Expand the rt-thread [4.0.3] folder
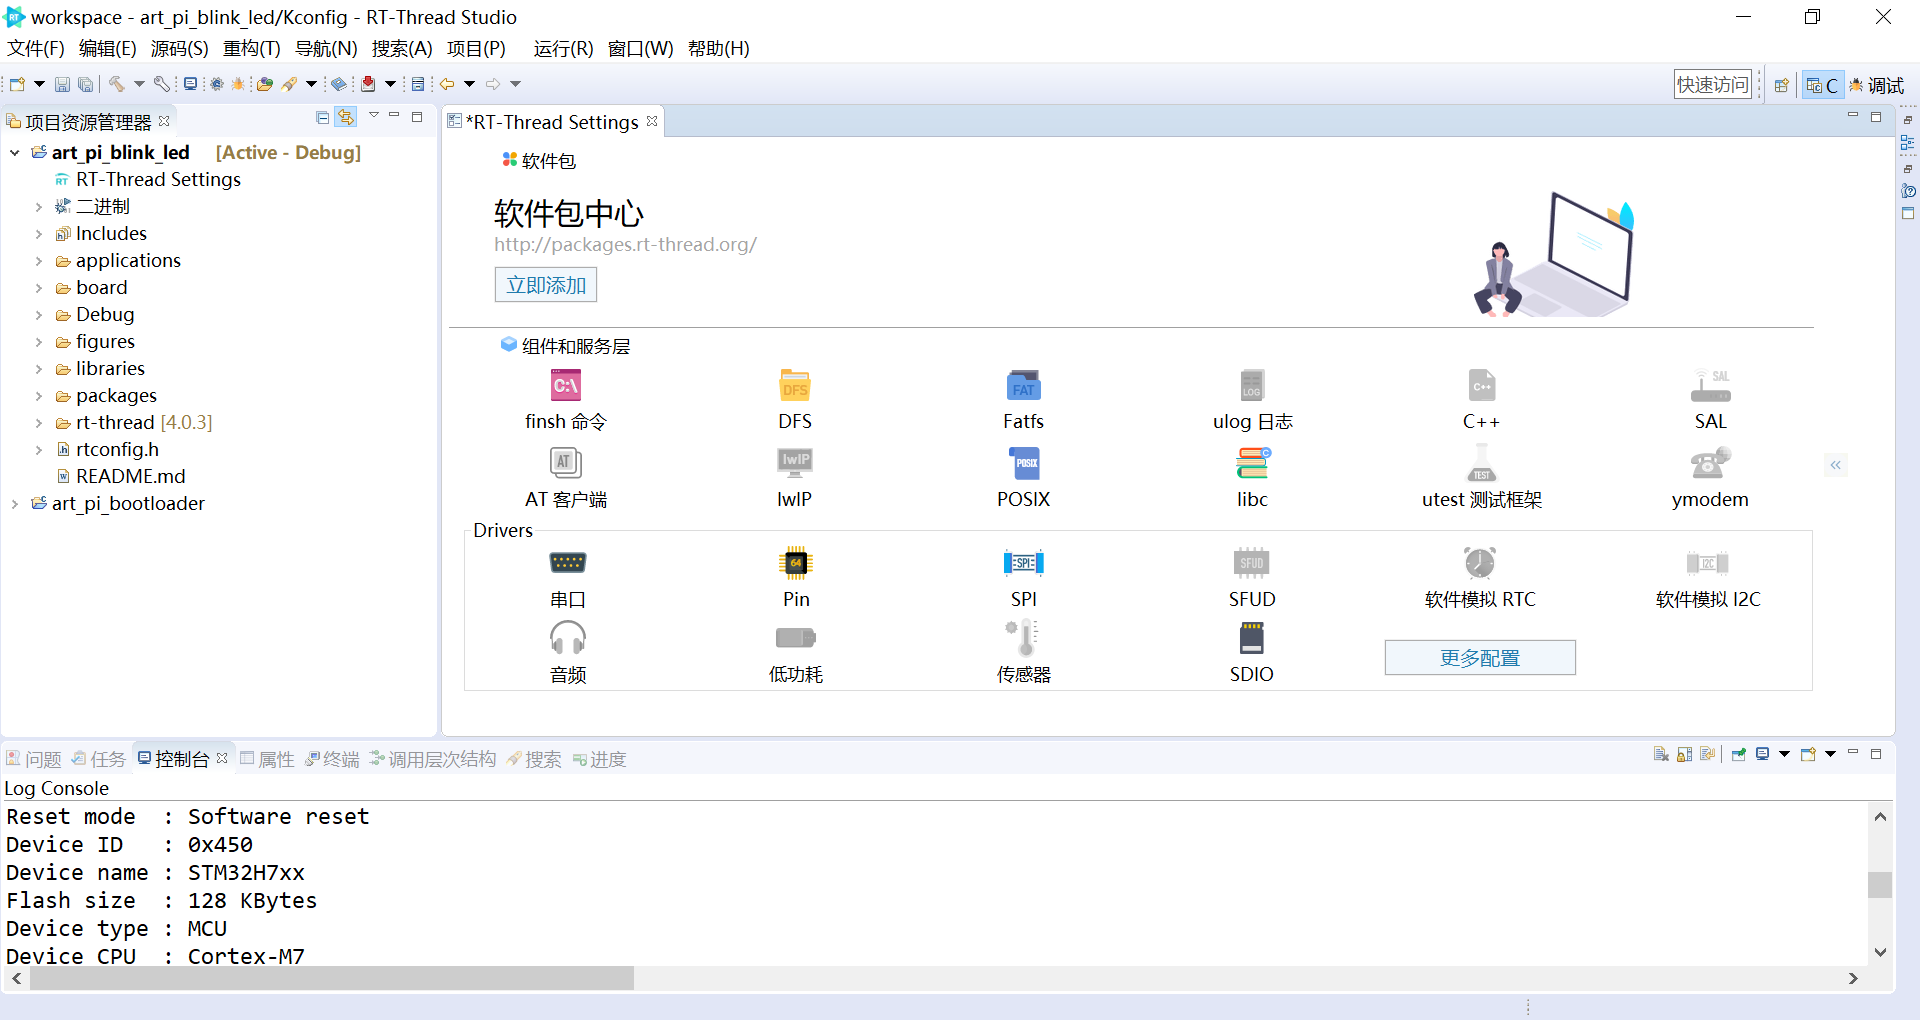The height and width of the screenshot is (1020, 1920). (39, 423)
